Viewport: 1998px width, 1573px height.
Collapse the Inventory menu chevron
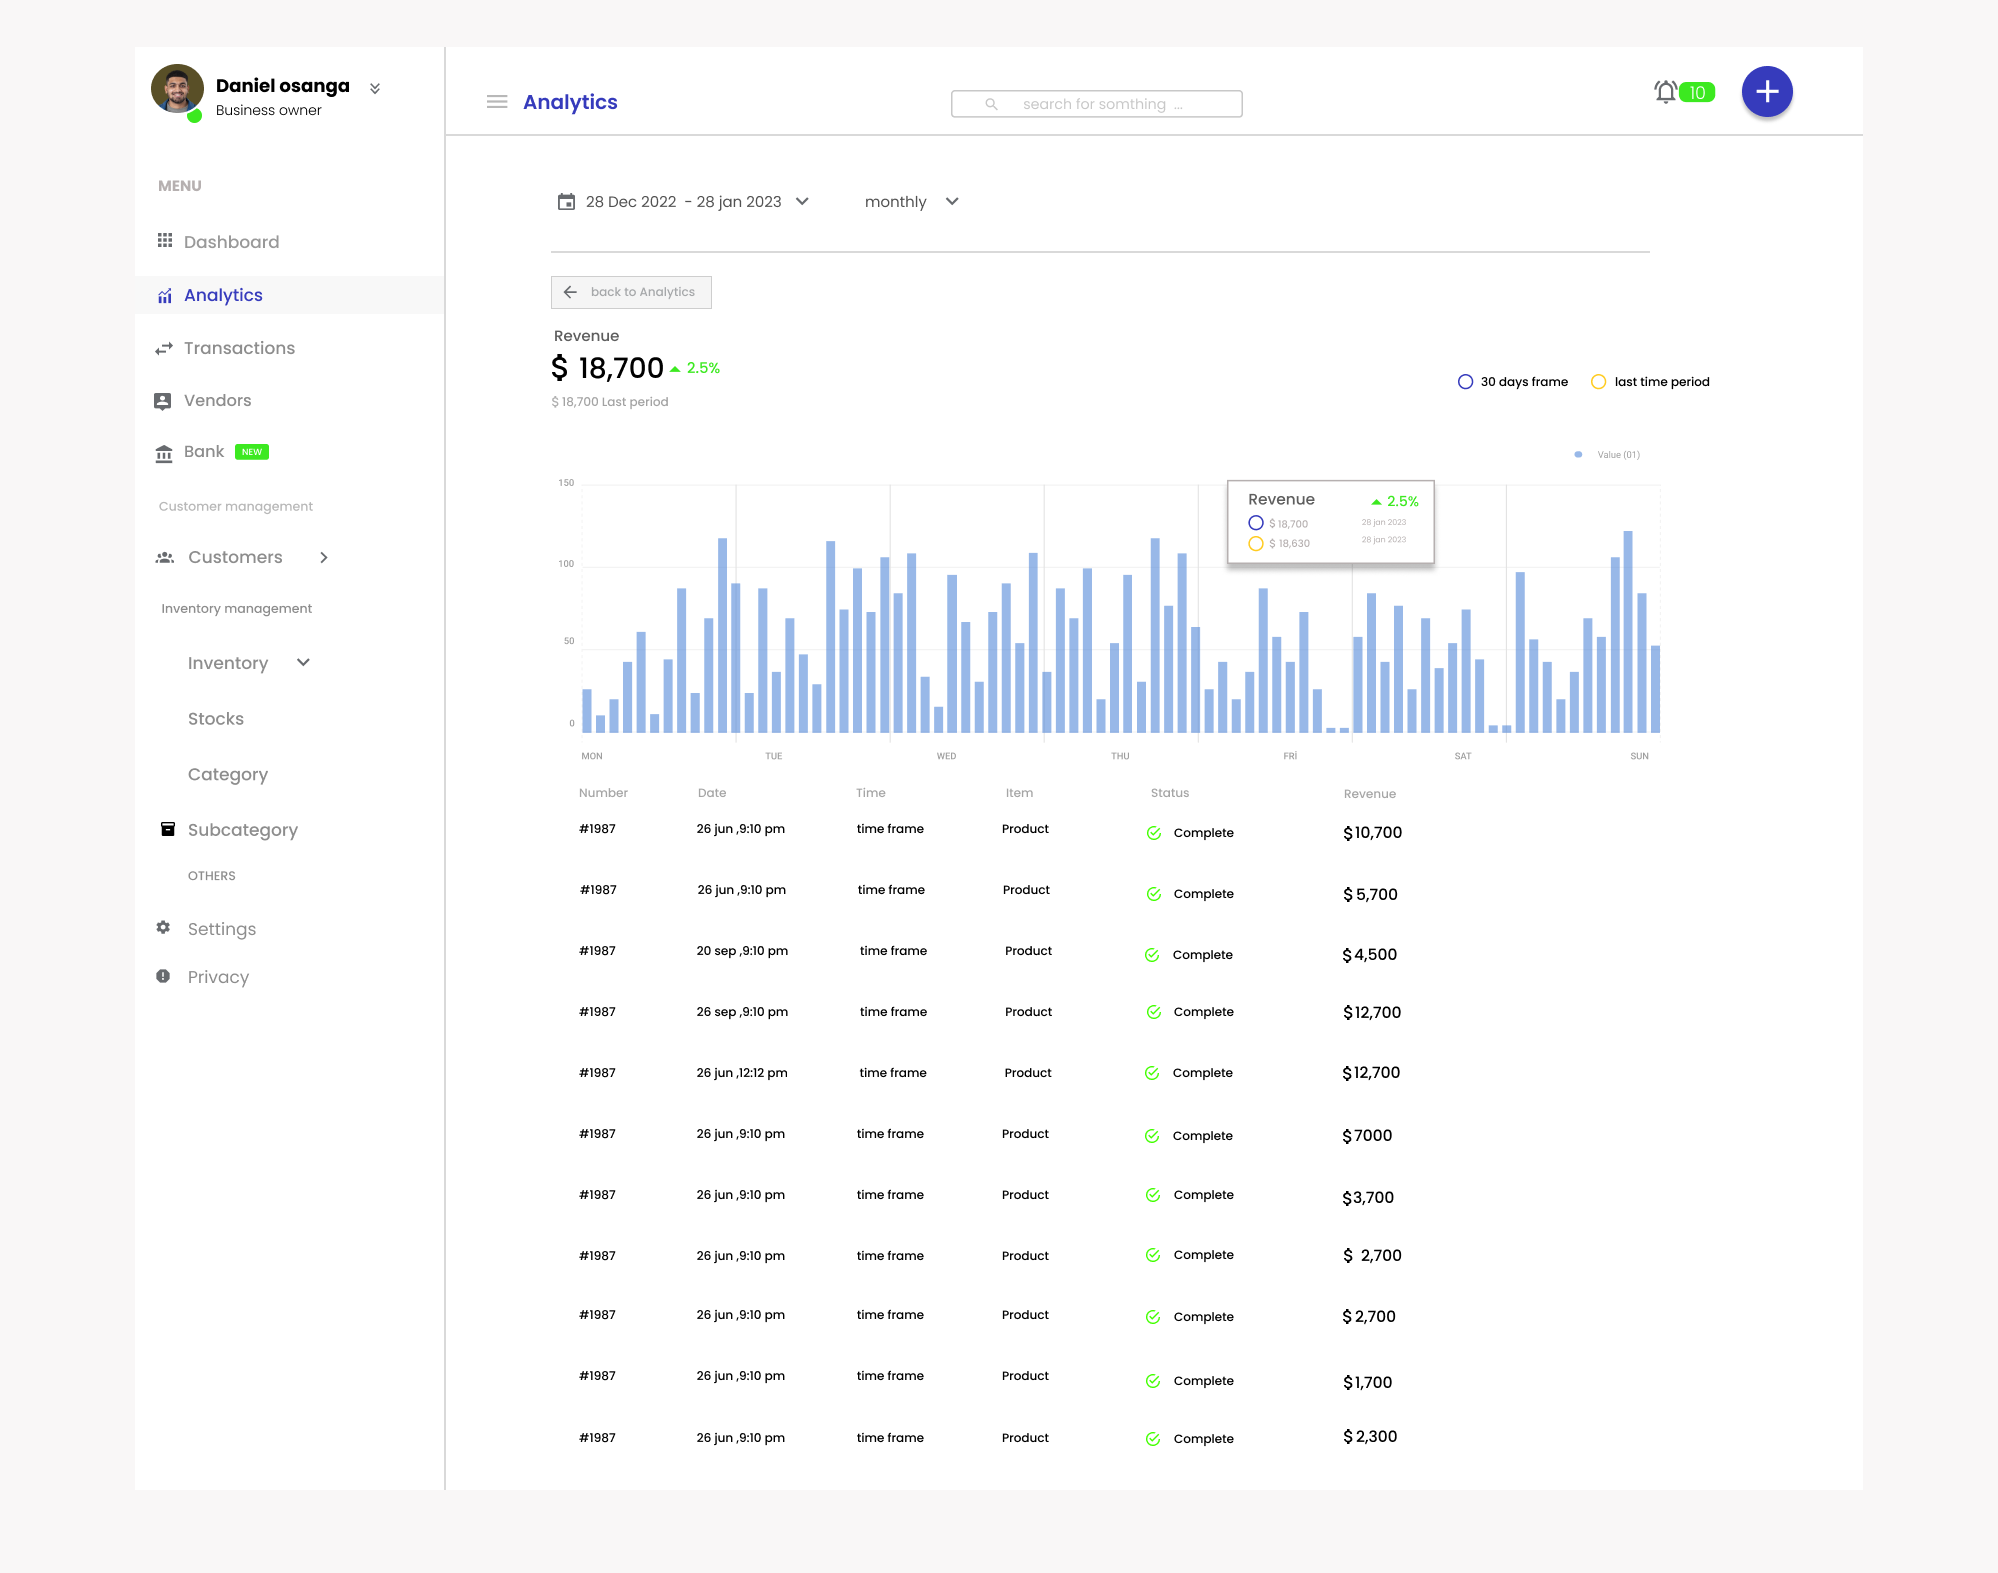tap(304, 662)
